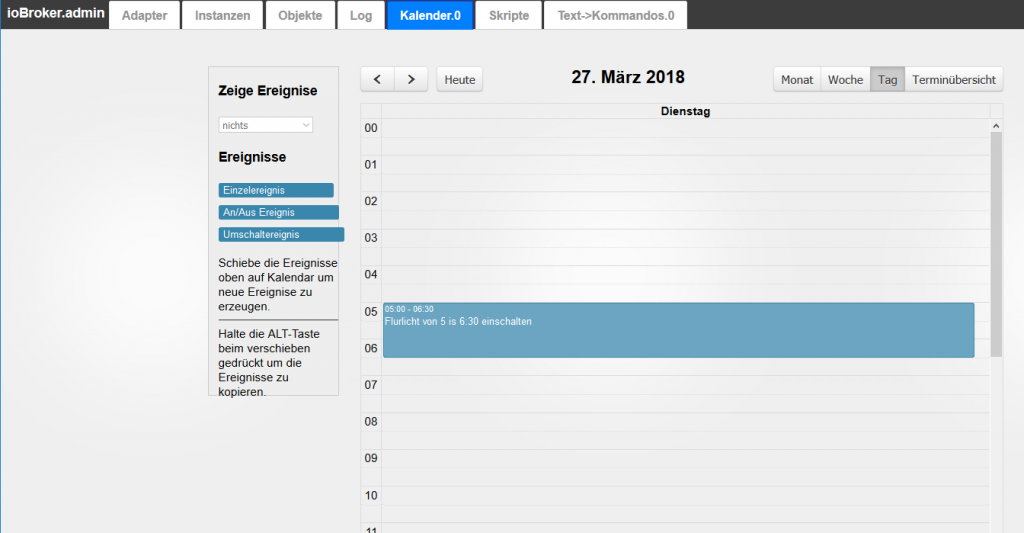Image resolution: width=1024 pixels, height=533 pixels.
Task: Click the Heute button
Action: tap(460, 80)
